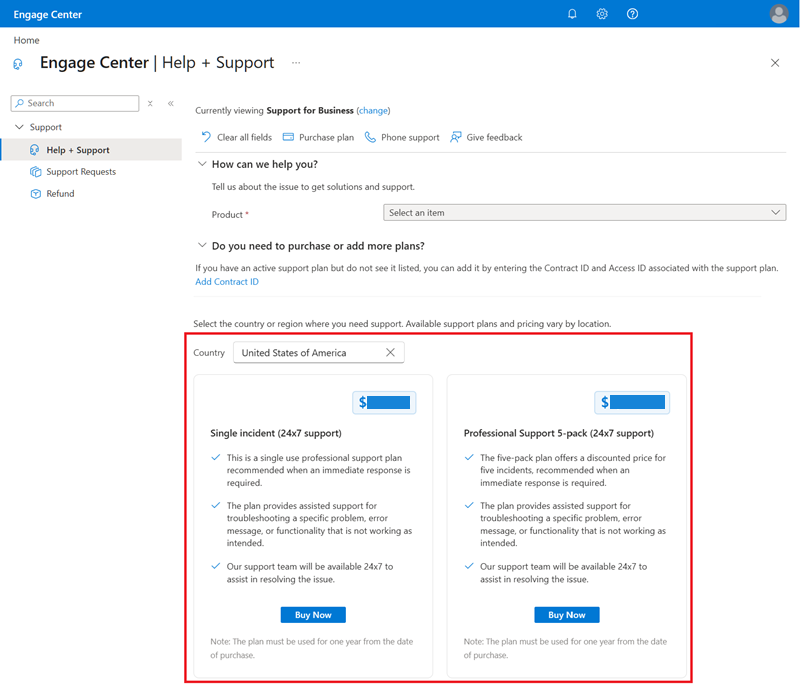
Task: Click the help question mark icon
Action: pyautogui.click(x=632, y=14)
